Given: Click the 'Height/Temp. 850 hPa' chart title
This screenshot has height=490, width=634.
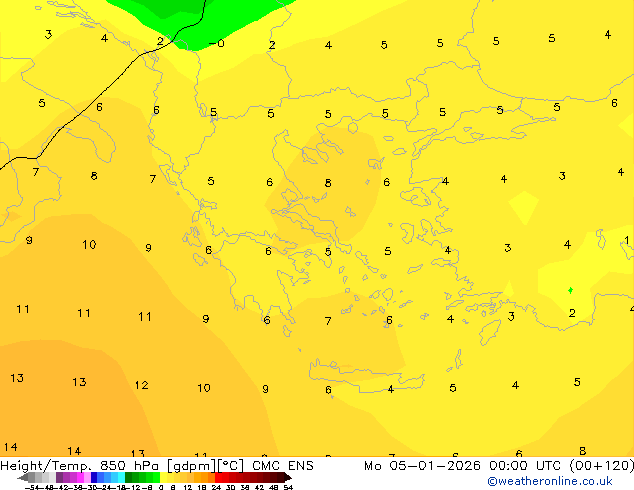Looking at the screenshot, I should [x=80, y=466].
